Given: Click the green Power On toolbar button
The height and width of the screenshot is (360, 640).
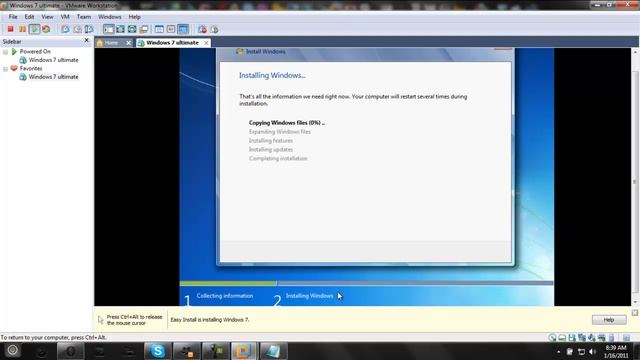Looking at the screenshot, I should click(34, 29).
